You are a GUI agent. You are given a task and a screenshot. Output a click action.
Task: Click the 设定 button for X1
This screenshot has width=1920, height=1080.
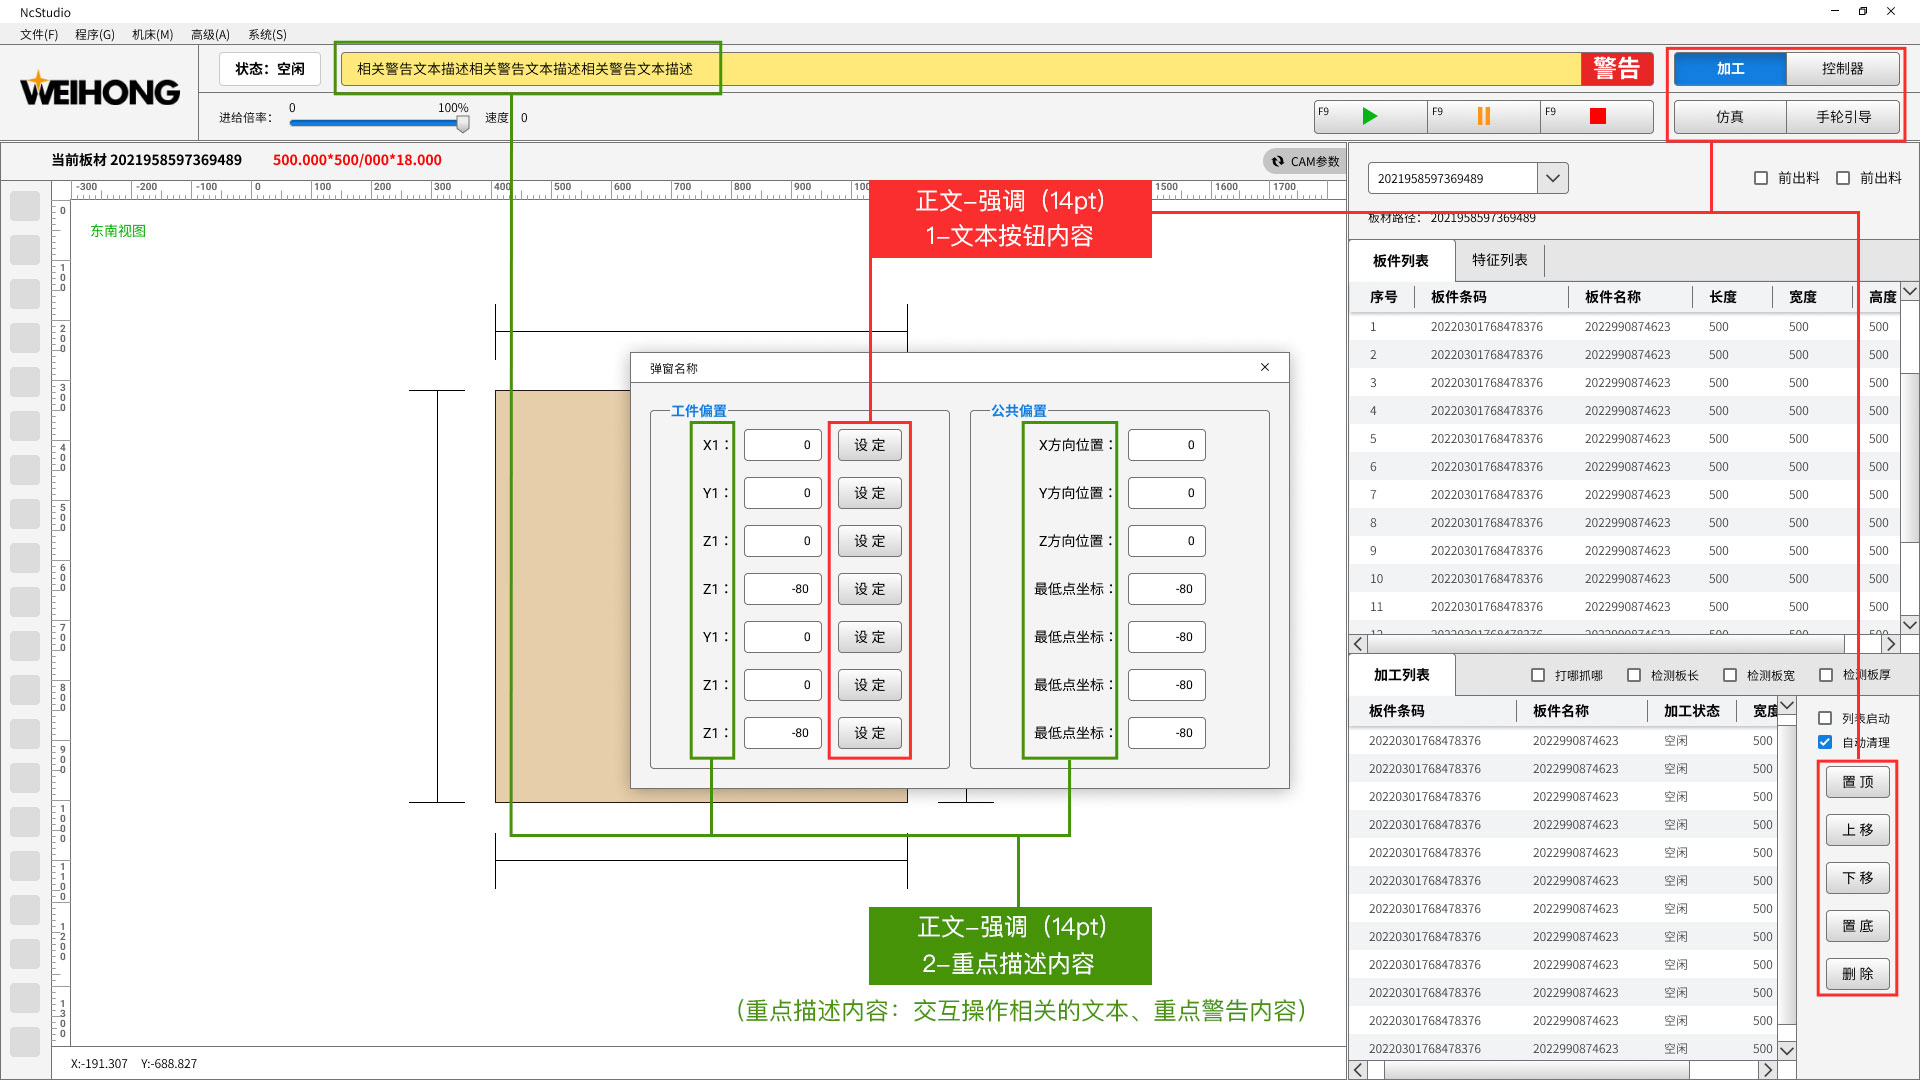(x=869, y=445)
